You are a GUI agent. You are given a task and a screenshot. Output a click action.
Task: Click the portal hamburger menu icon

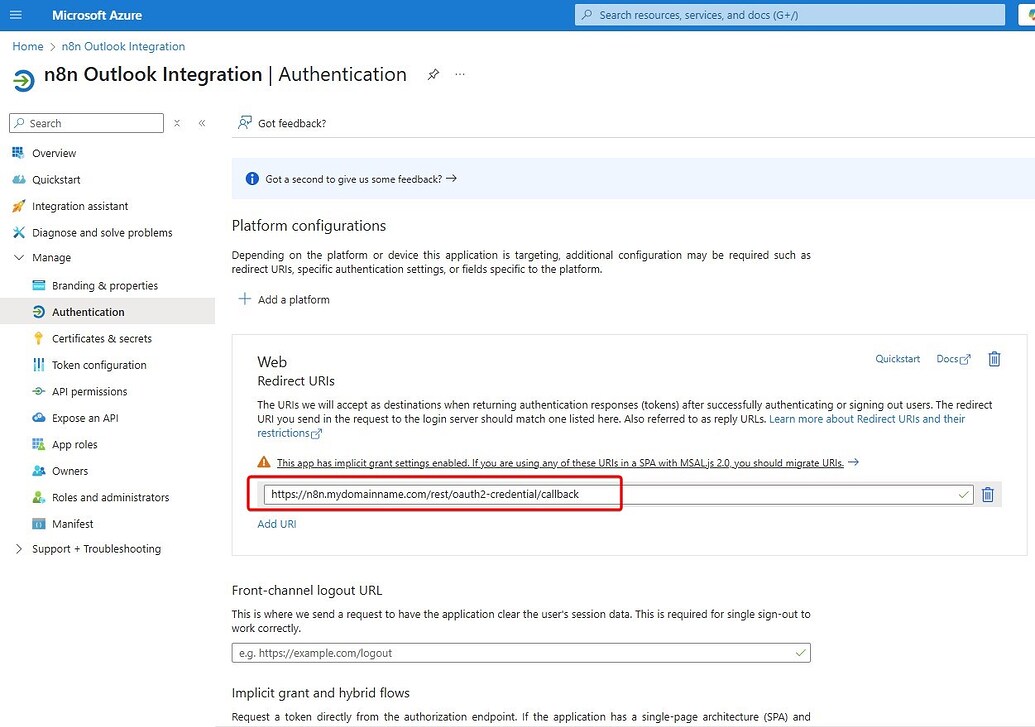(15, 15)
